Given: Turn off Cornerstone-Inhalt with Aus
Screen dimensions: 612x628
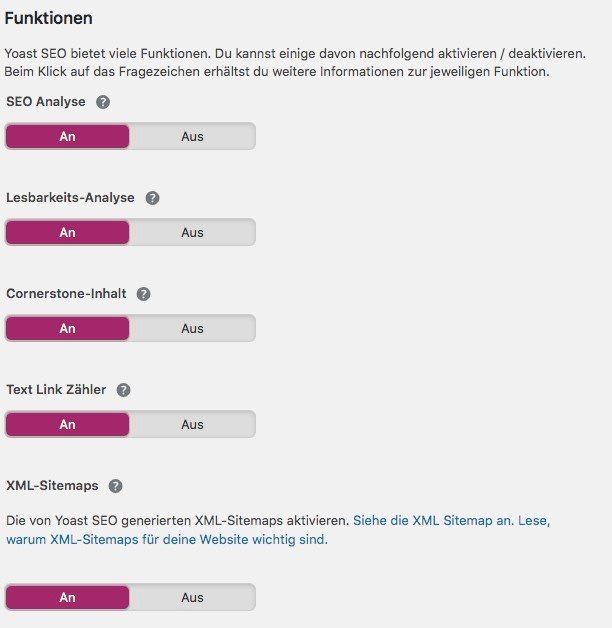Looking at the screenshot, I should coord(192,328).
